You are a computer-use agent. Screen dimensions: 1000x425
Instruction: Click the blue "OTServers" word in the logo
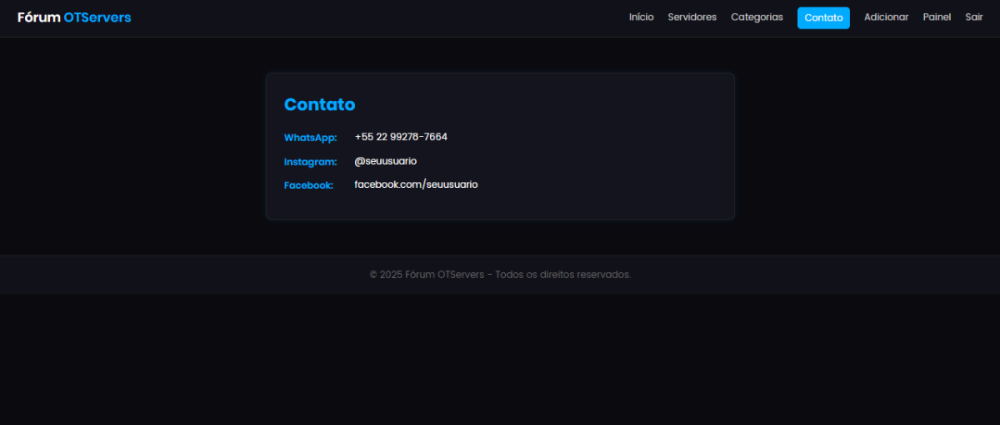point(97,17)
